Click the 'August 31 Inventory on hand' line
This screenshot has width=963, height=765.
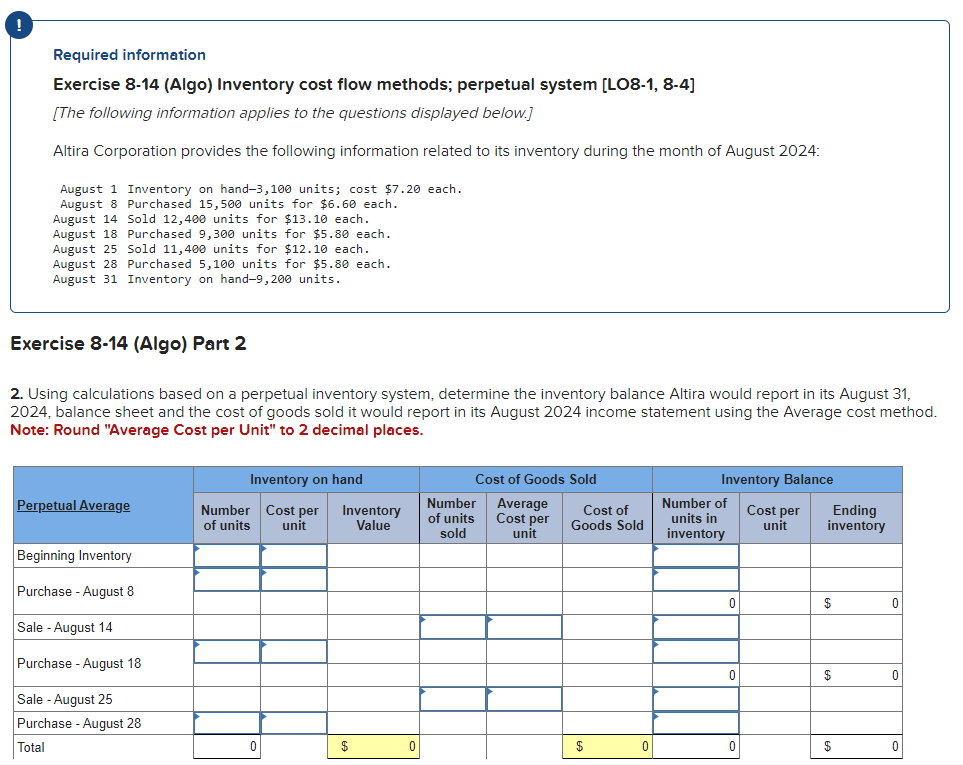click(197, 279)
